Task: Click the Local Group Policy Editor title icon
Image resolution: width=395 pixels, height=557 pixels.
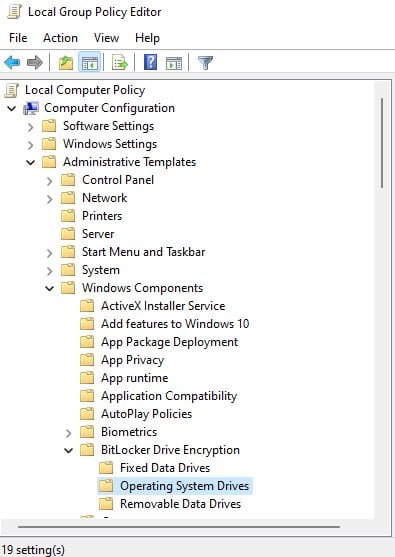Action: click(x=14, y=12)
